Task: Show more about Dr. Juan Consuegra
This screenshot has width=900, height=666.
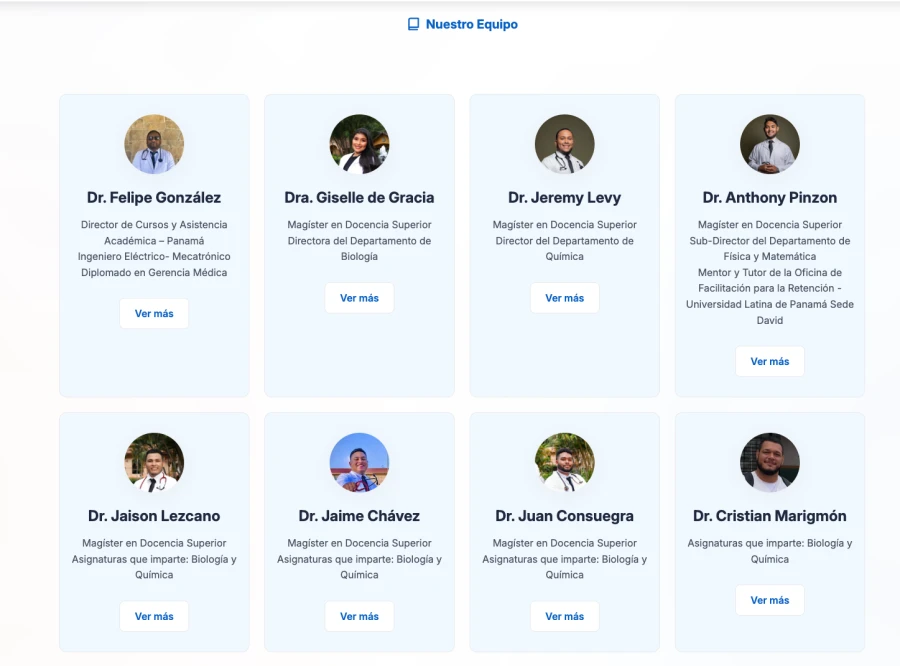Action: pyautogui.click(x=564, y=616)
